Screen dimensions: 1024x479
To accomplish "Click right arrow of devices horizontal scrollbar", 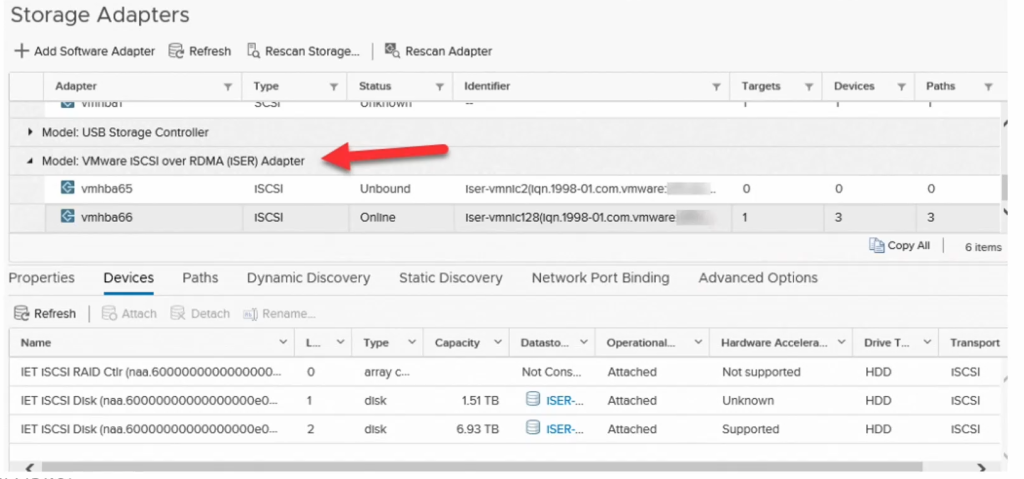I will (x=981, y=467).
